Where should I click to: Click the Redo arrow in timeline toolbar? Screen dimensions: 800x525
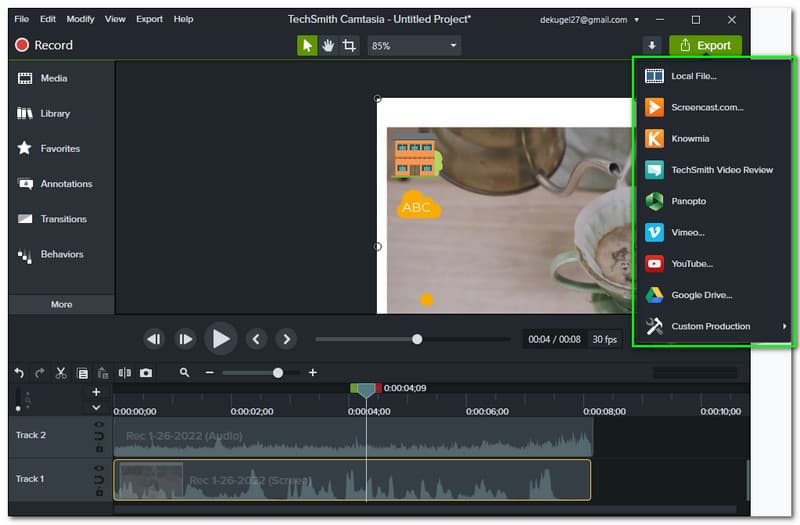(40, 373)
